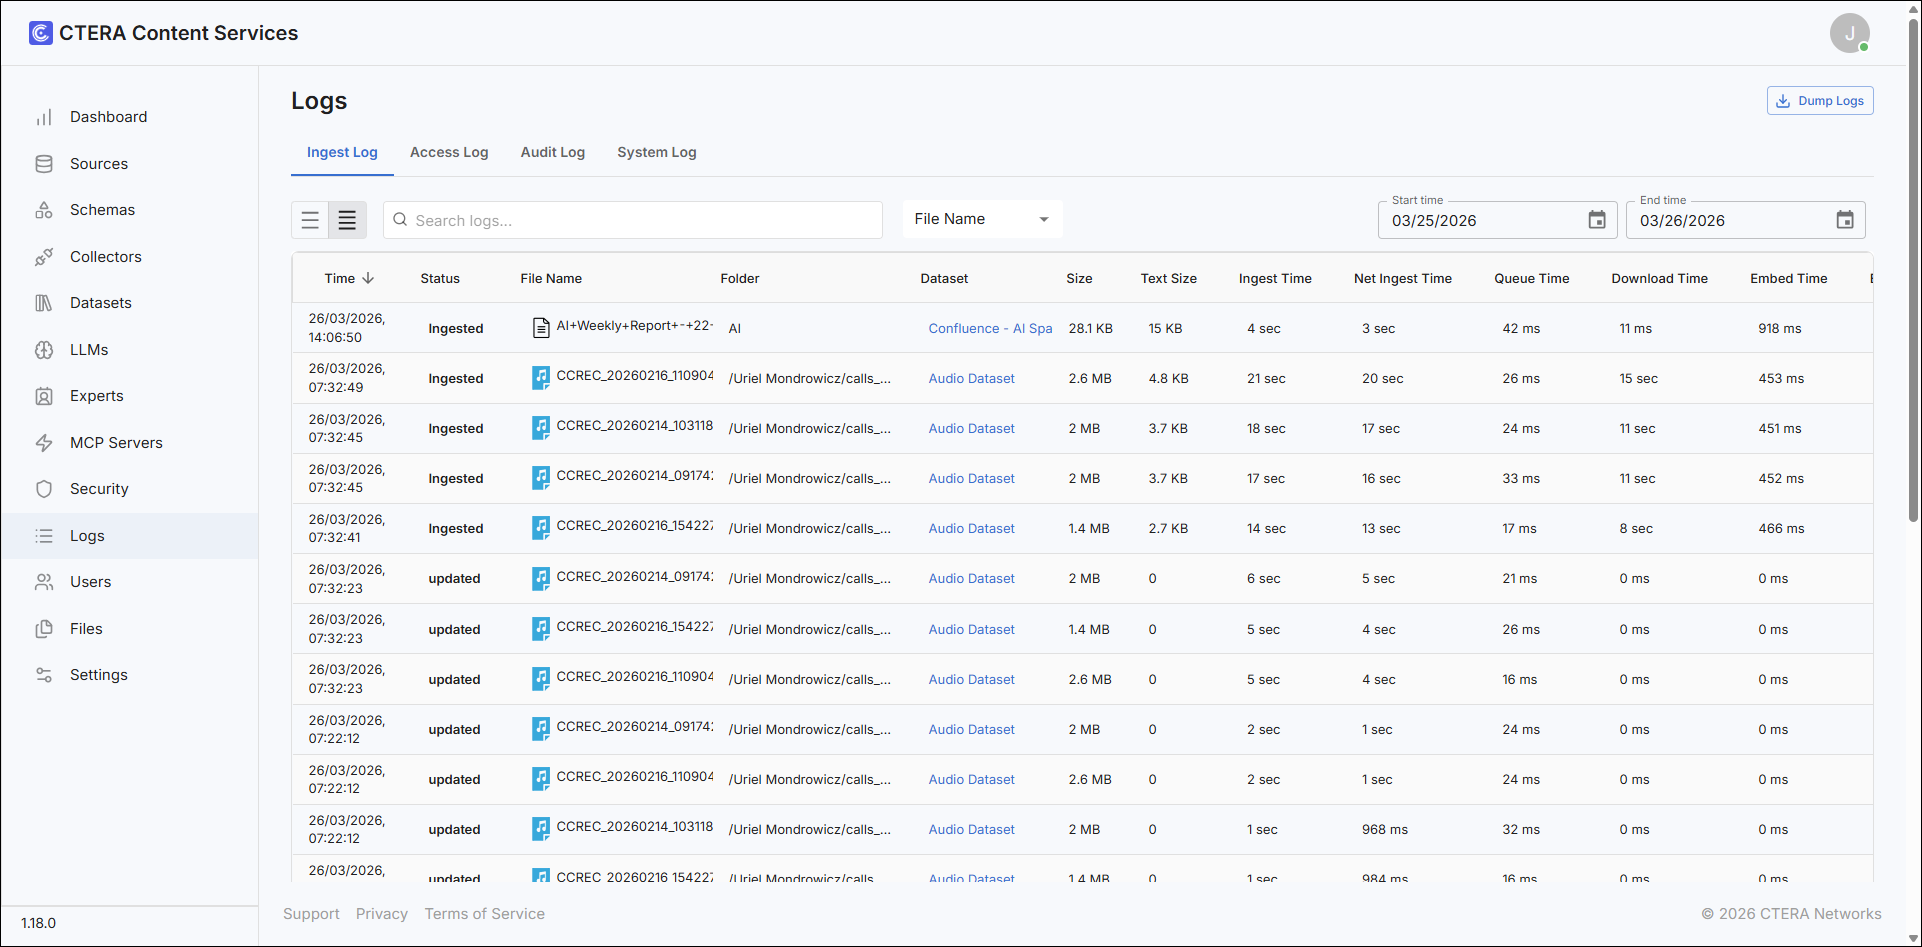1922x947 pixels.
Task: Open Users sidebar item
Action: point(129,582)
